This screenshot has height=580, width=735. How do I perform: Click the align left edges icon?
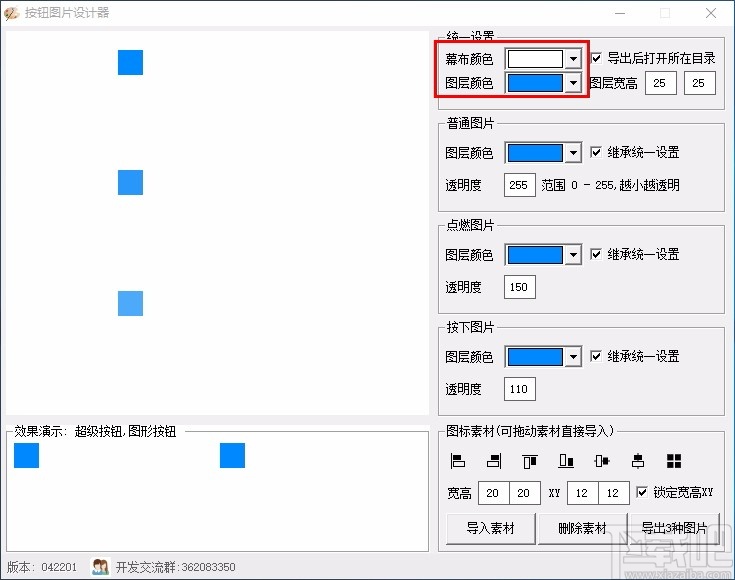click(457, 461)
